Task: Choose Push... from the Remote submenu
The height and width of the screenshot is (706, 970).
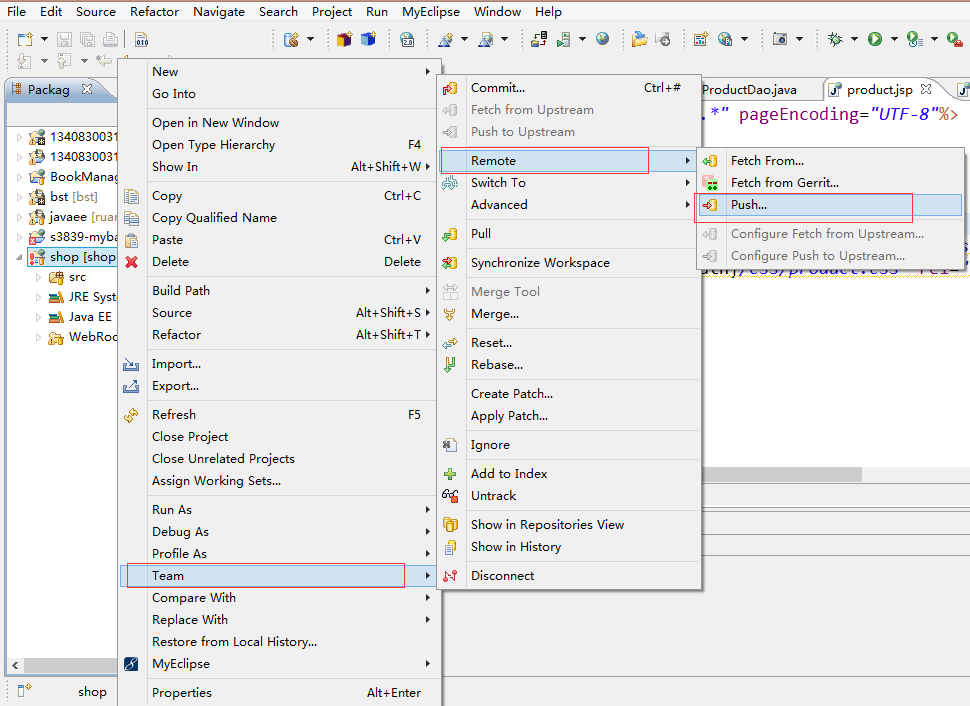Action: pyautogui.click(x=830, y=205)
